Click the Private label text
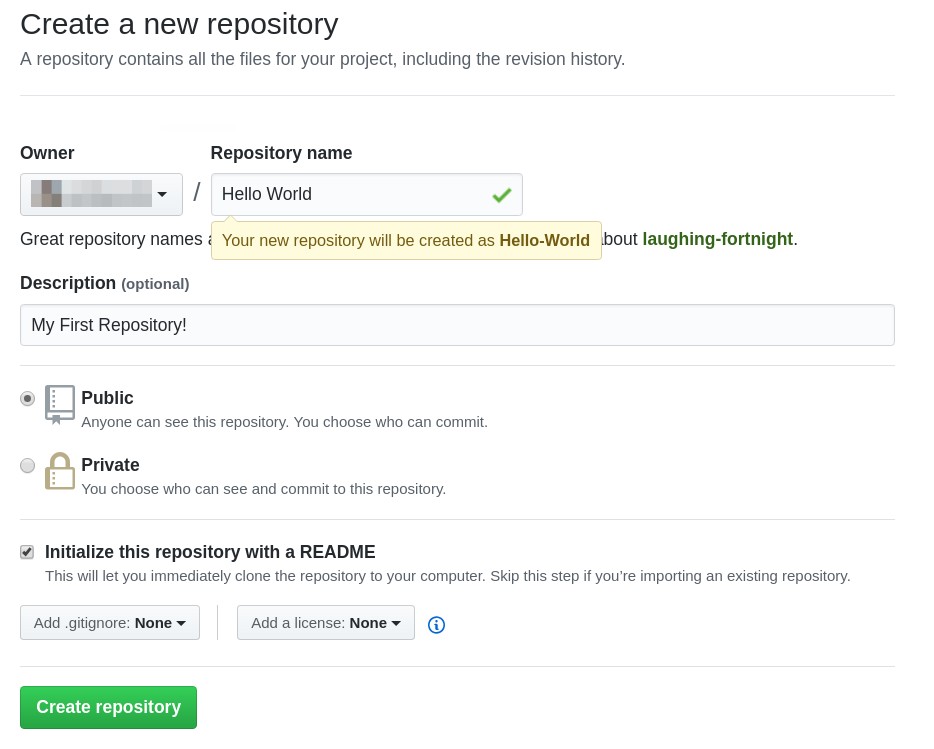Image resolution: width=934 pixels, height=749 pixels. [x=110, y=465]
